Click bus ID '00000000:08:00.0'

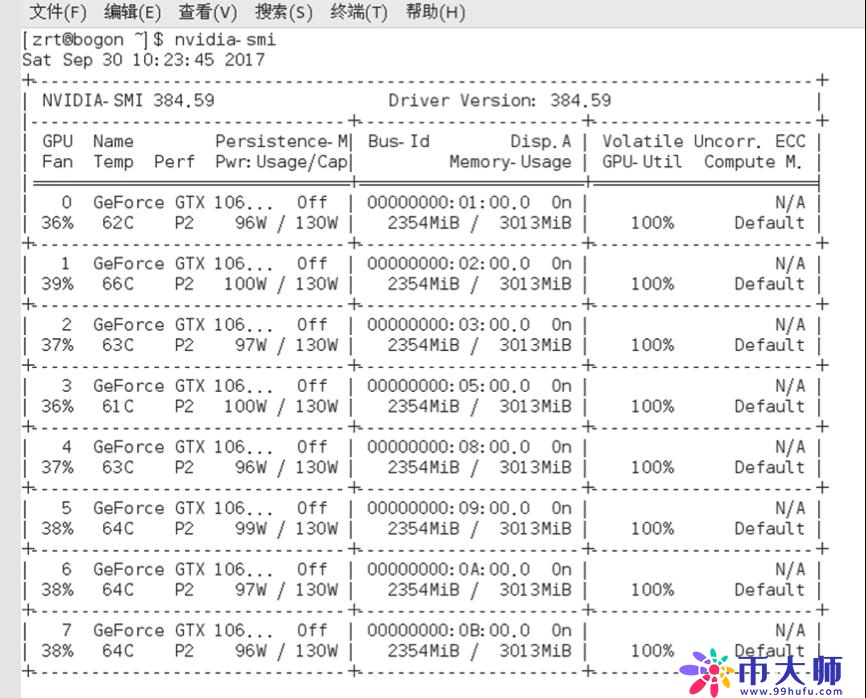coord(449,447)
